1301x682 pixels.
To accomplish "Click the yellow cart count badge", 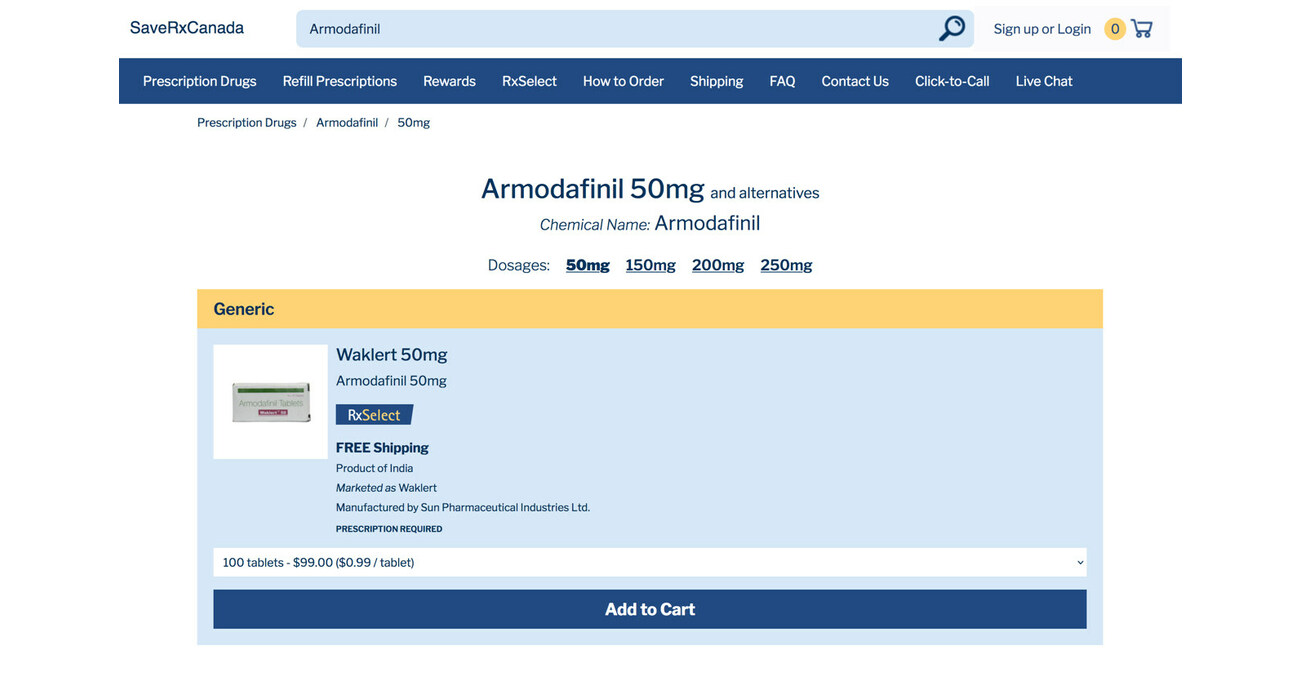I will tap(1115, 29).
